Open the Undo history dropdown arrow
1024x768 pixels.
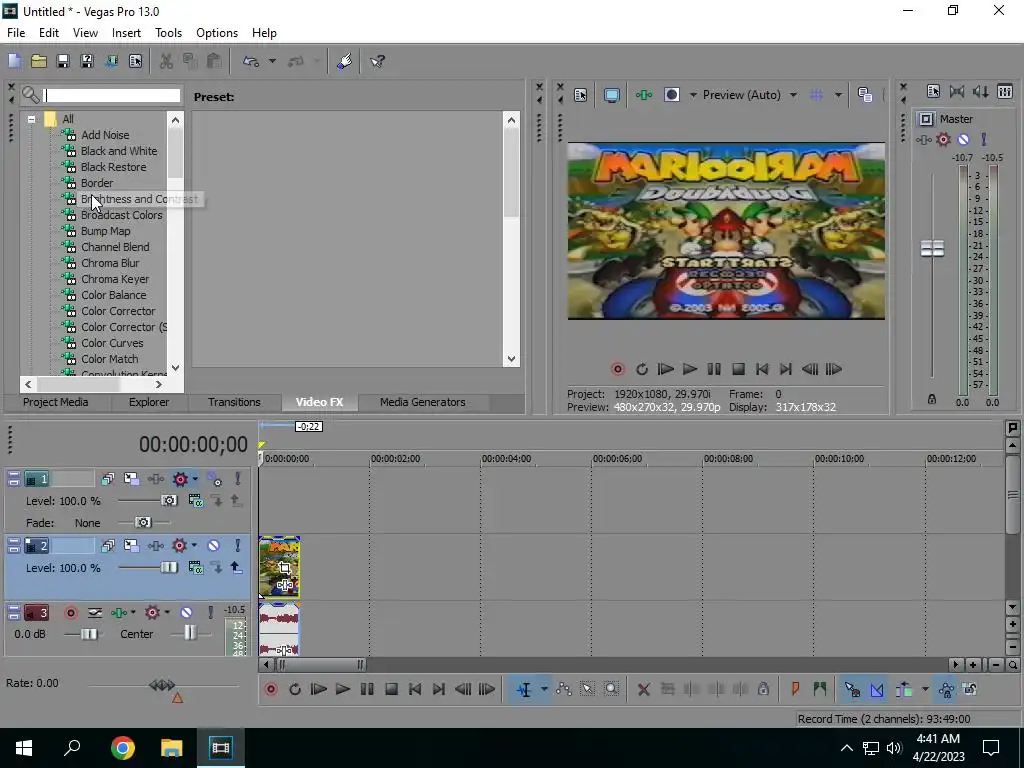272,61
